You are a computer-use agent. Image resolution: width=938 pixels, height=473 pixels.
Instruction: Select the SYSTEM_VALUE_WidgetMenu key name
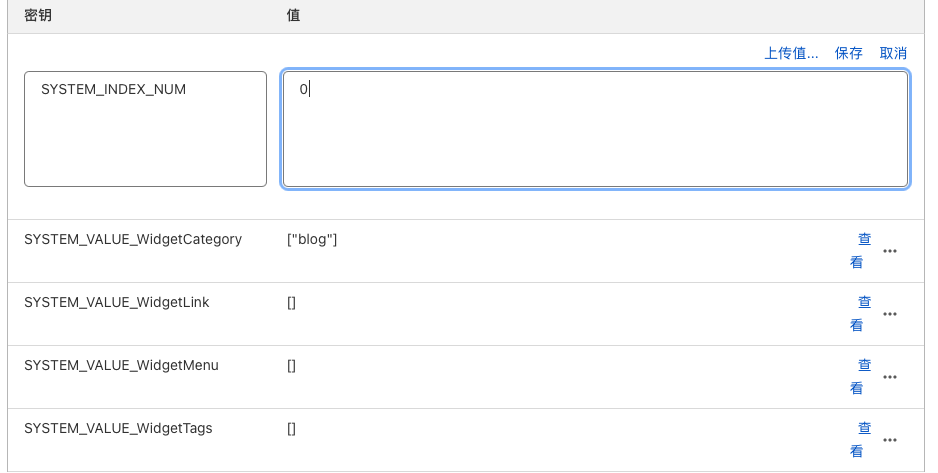click(x=121, y=365)
